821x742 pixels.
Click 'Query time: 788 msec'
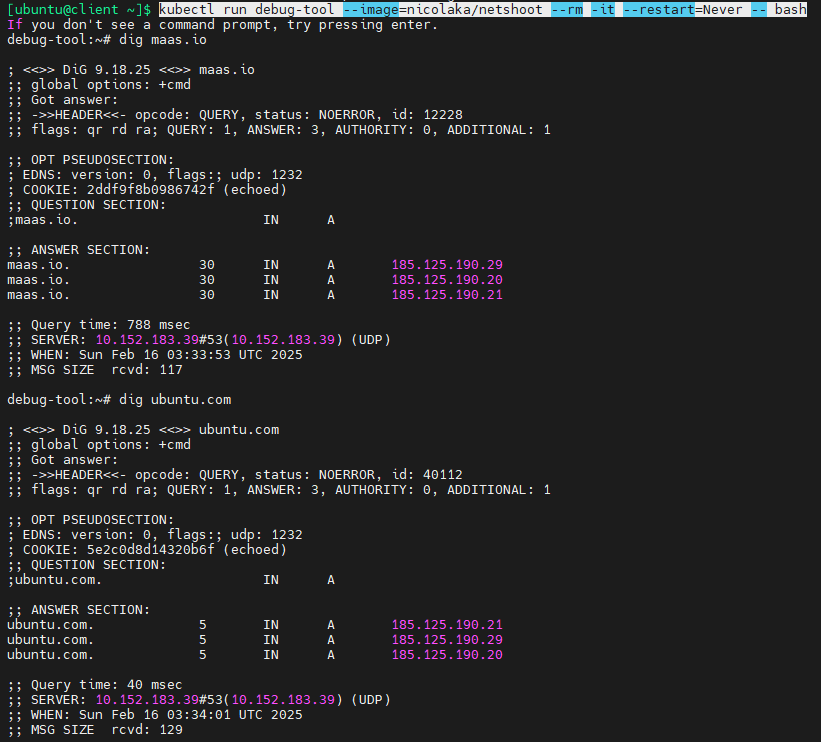[110, 325]
